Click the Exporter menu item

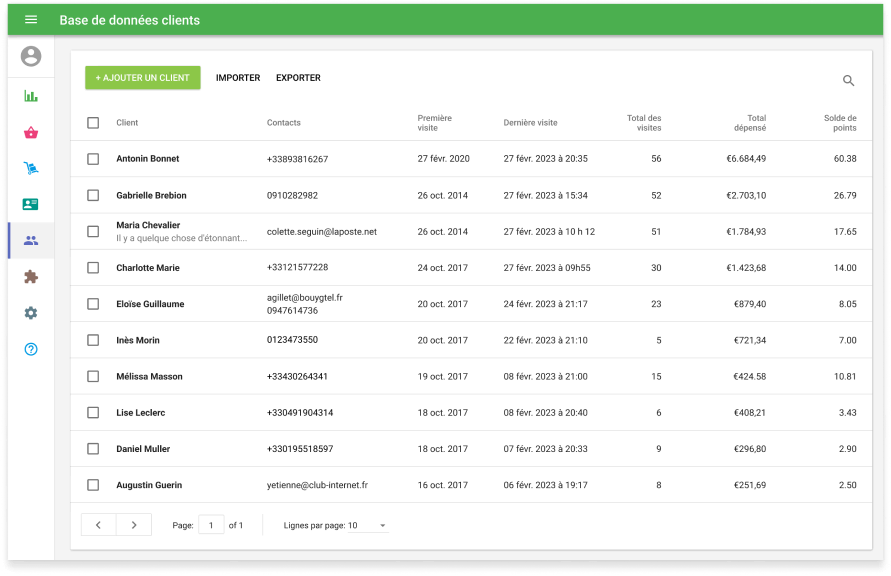[298, 78]
